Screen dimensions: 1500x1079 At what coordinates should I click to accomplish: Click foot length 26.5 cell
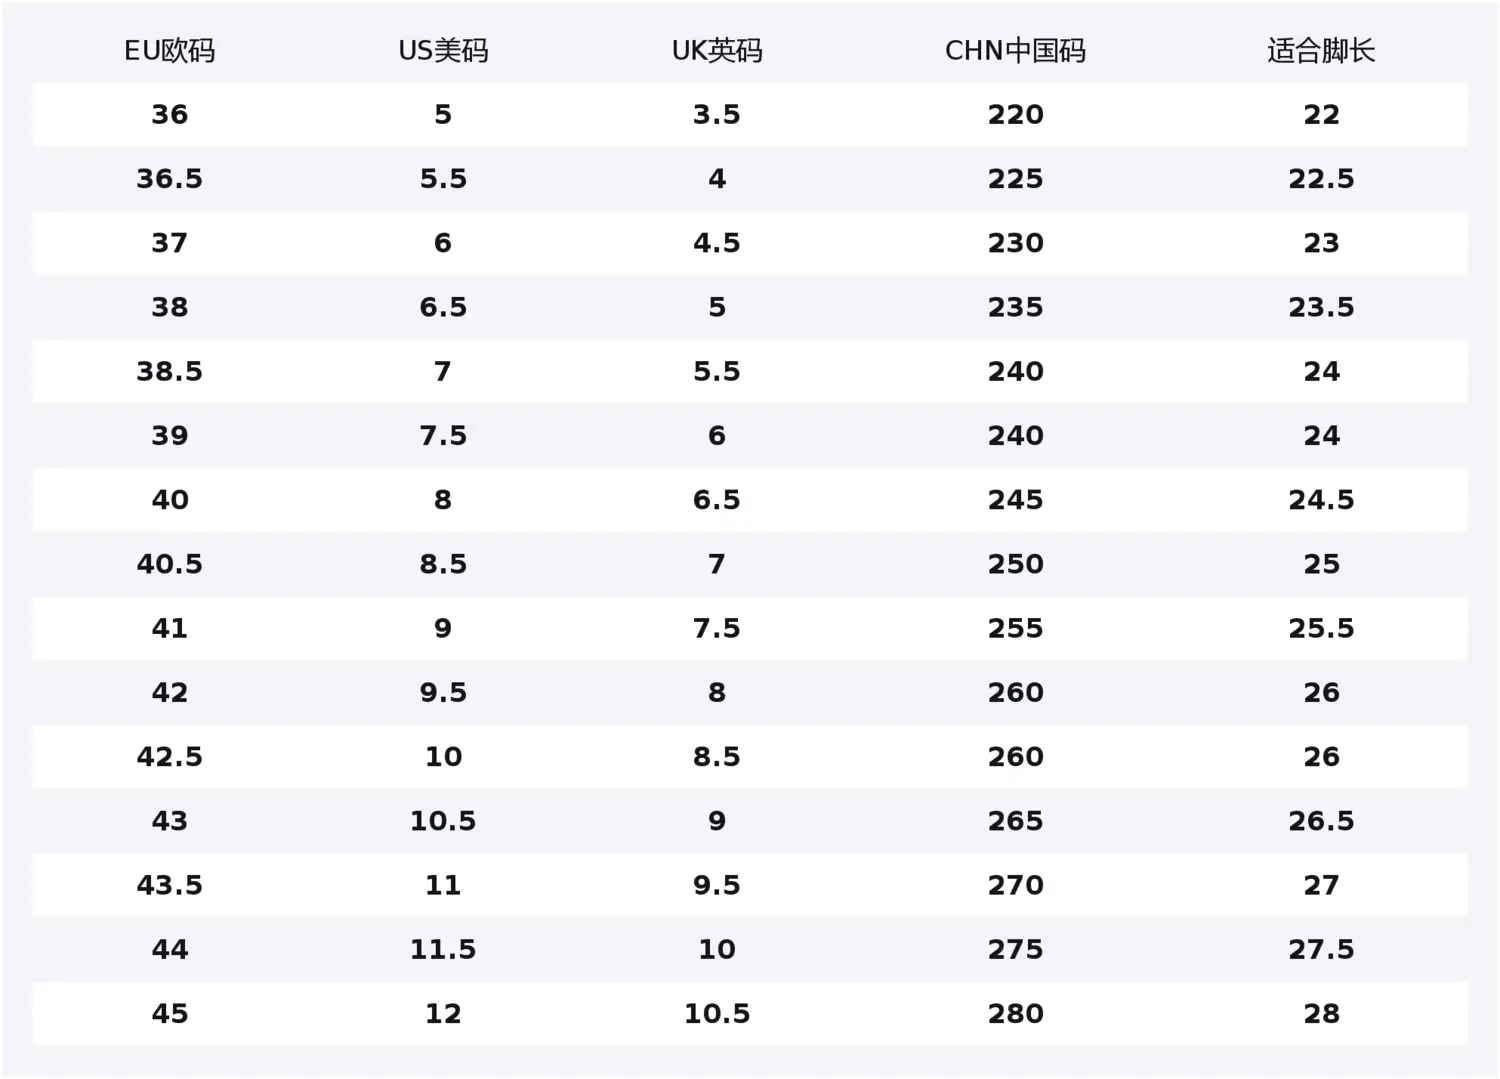[x=1320, y=821]
